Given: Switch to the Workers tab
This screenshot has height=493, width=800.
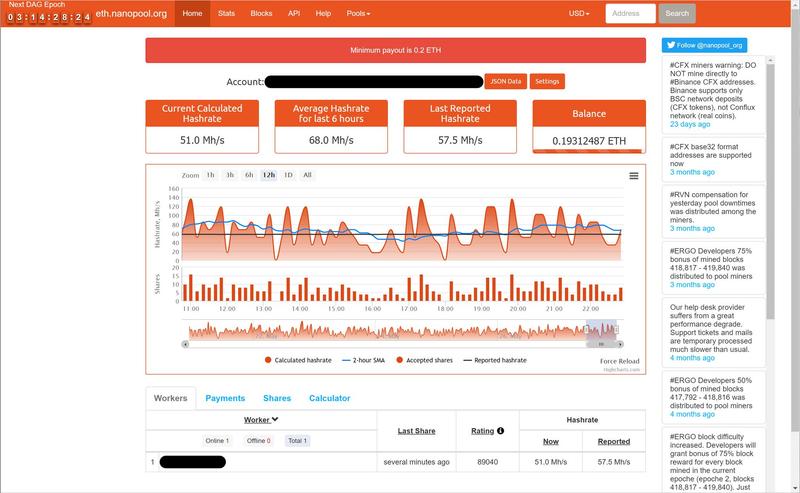Looking at the screenshot, I should (x=170, y=398).
